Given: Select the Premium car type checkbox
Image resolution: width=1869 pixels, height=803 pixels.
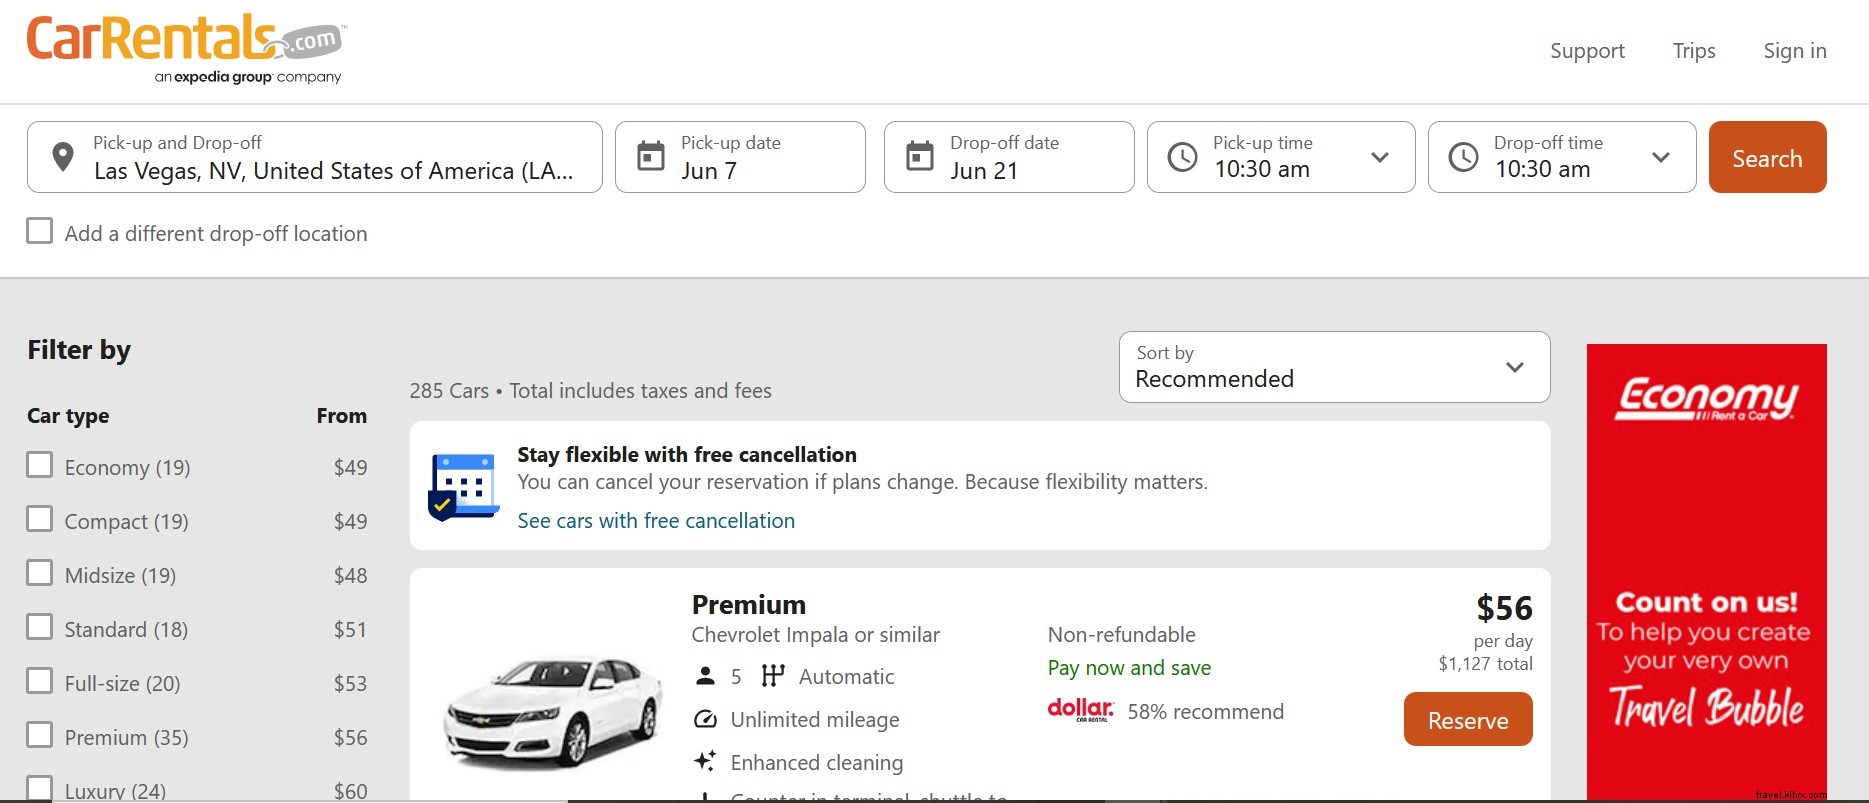Looking at the screenshot, I should coord(40,736).
